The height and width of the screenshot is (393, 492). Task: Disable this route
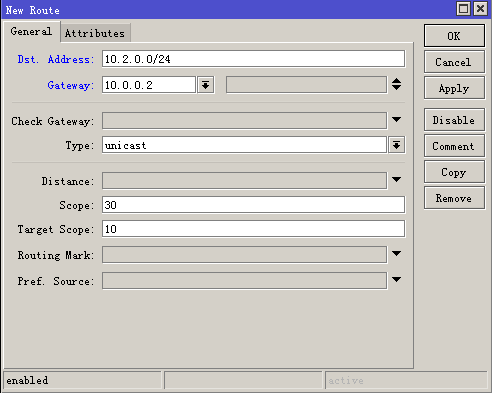[x=454, y=120]
